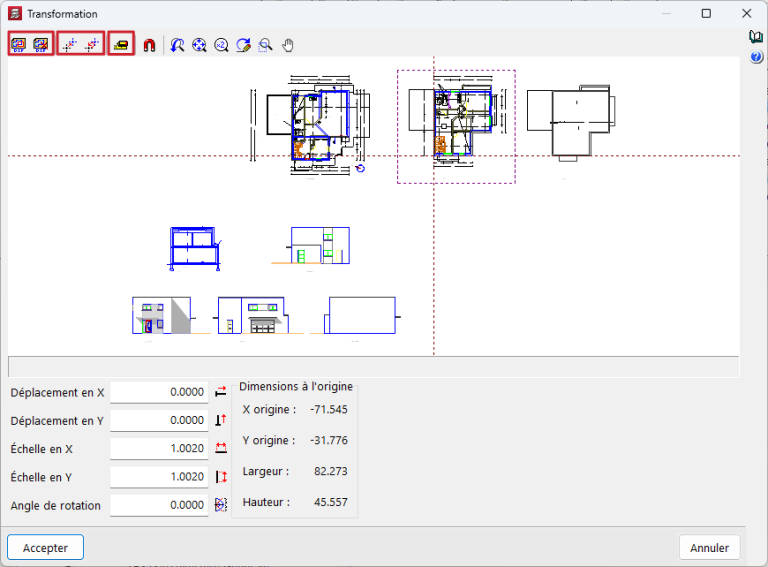Click the DXF icon with red cross
768x567 pixels.
tap(41, 45)
